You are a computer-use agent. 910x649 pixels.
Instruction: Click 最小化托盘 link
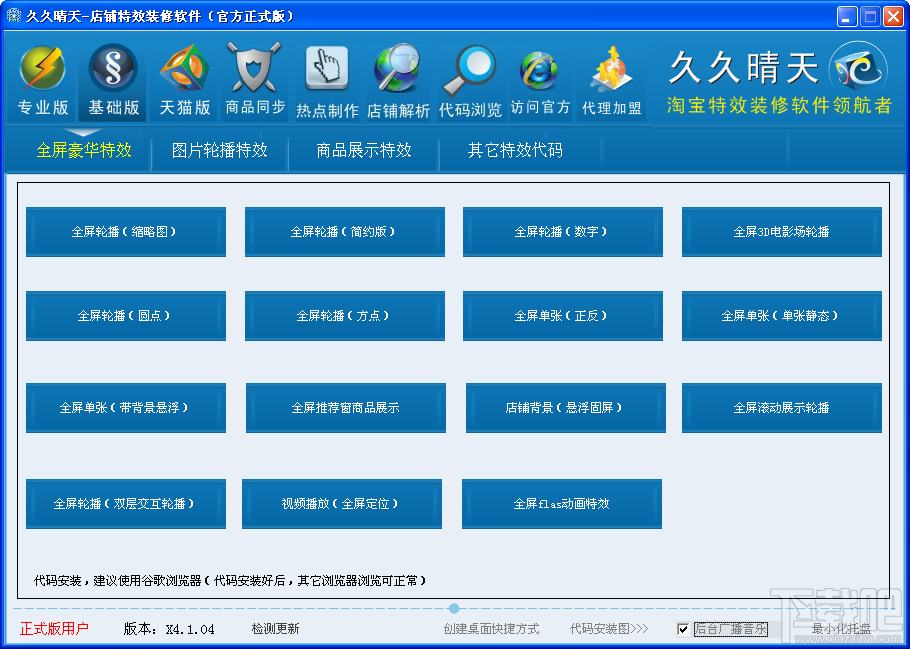click(x=841, y=629)
